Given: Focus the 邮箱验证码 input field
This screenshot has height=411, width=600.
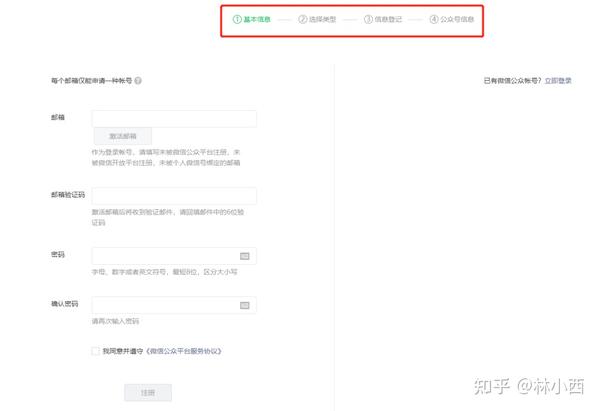Looking at the screenshot, I should [x=174, y=196].
